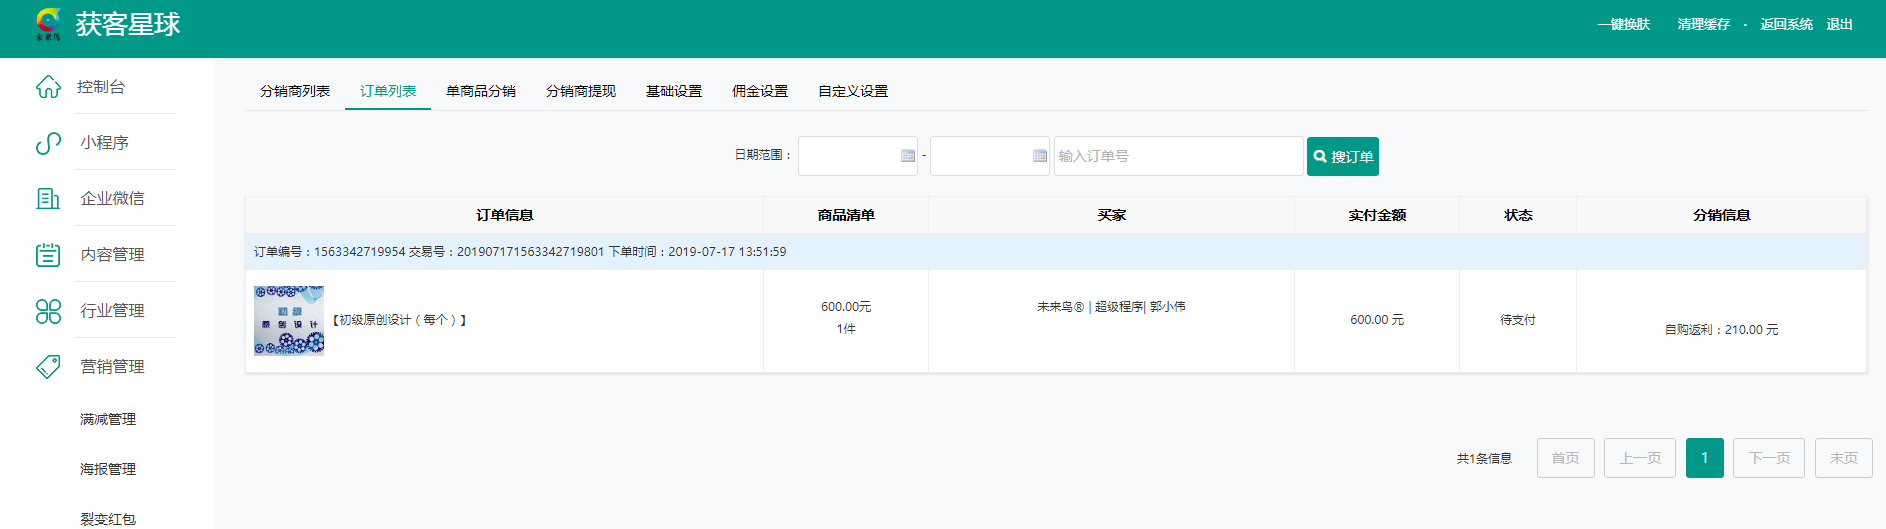Open start date calendar picker icon
The width and height of the screenshot is (1886, 529).
point(907,156)
